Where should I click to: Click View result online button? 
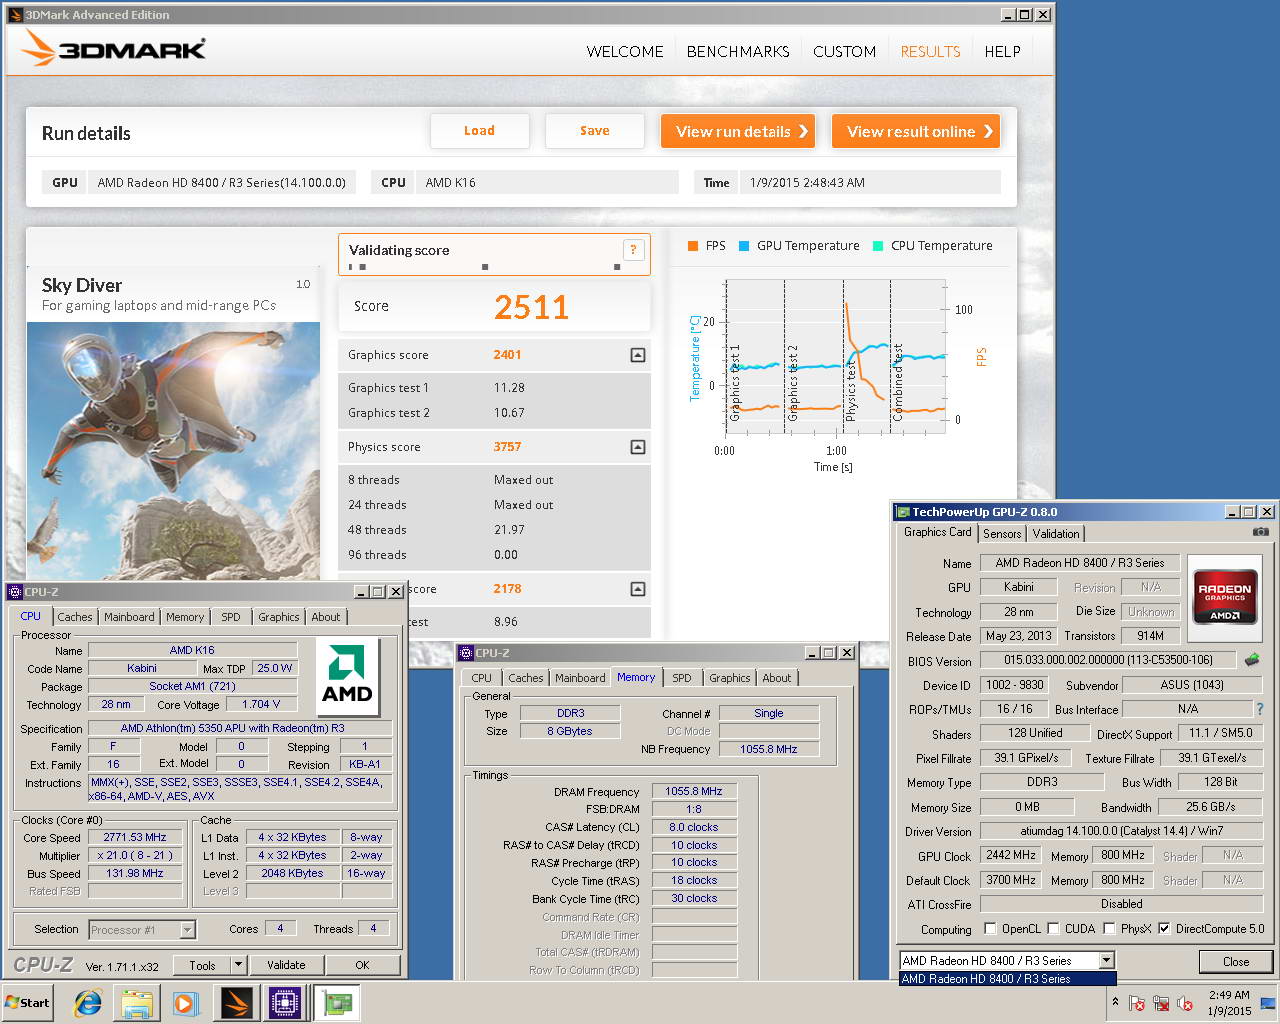916,131
